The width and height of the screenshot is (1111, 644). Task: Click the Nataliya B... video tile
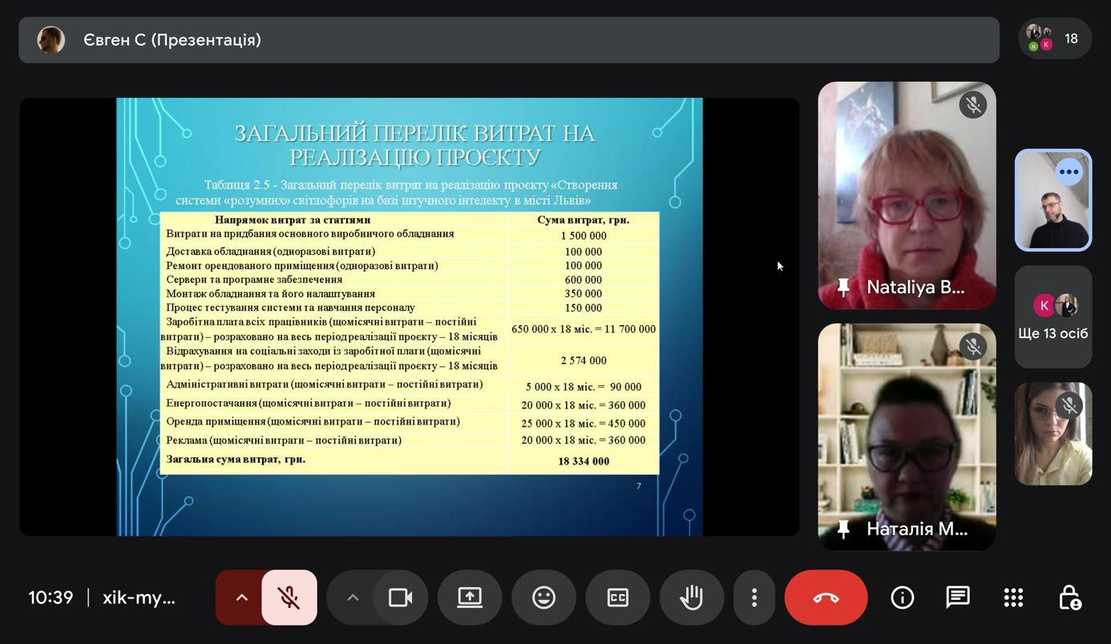[x=907, y=195]
